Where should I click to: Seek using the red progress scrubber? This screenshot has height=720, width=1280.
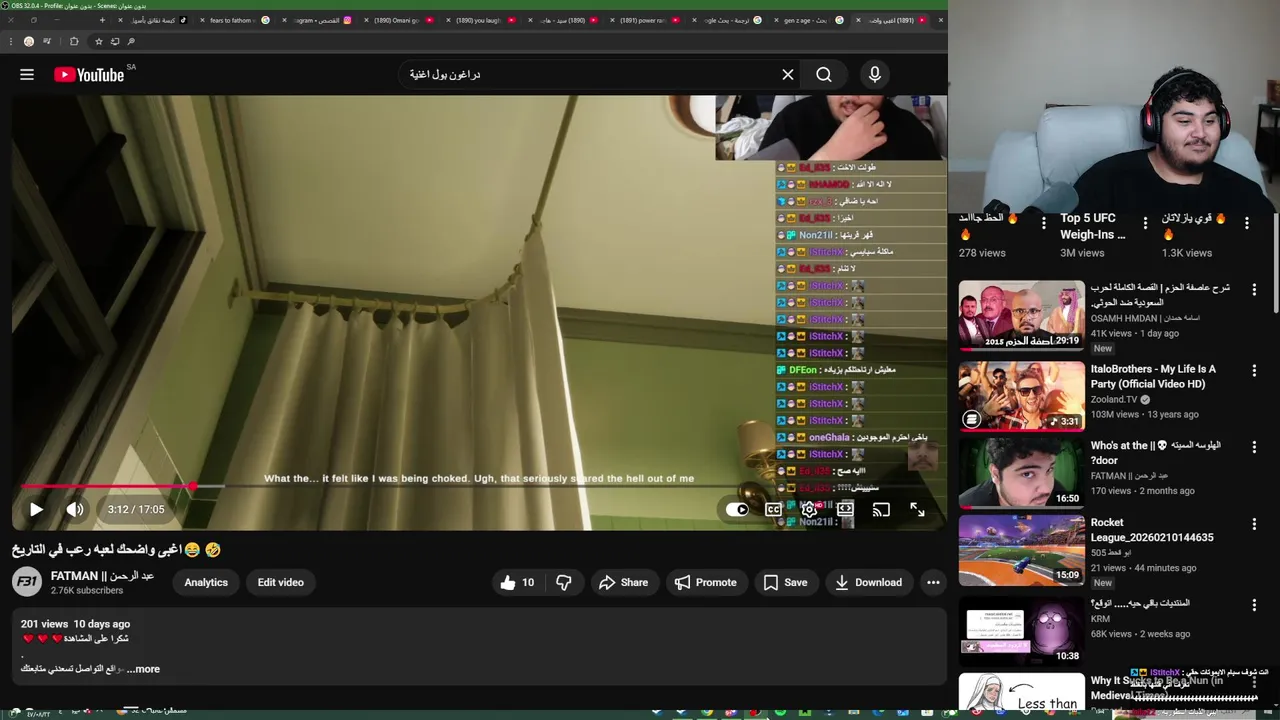click(x=192, y=486)
